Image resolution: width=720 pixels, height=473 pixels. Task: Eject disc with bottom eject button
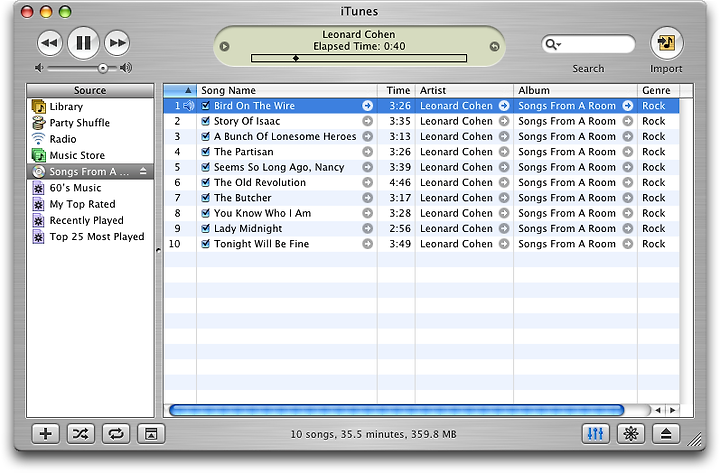pyautogui.click(x=666, y=434)
